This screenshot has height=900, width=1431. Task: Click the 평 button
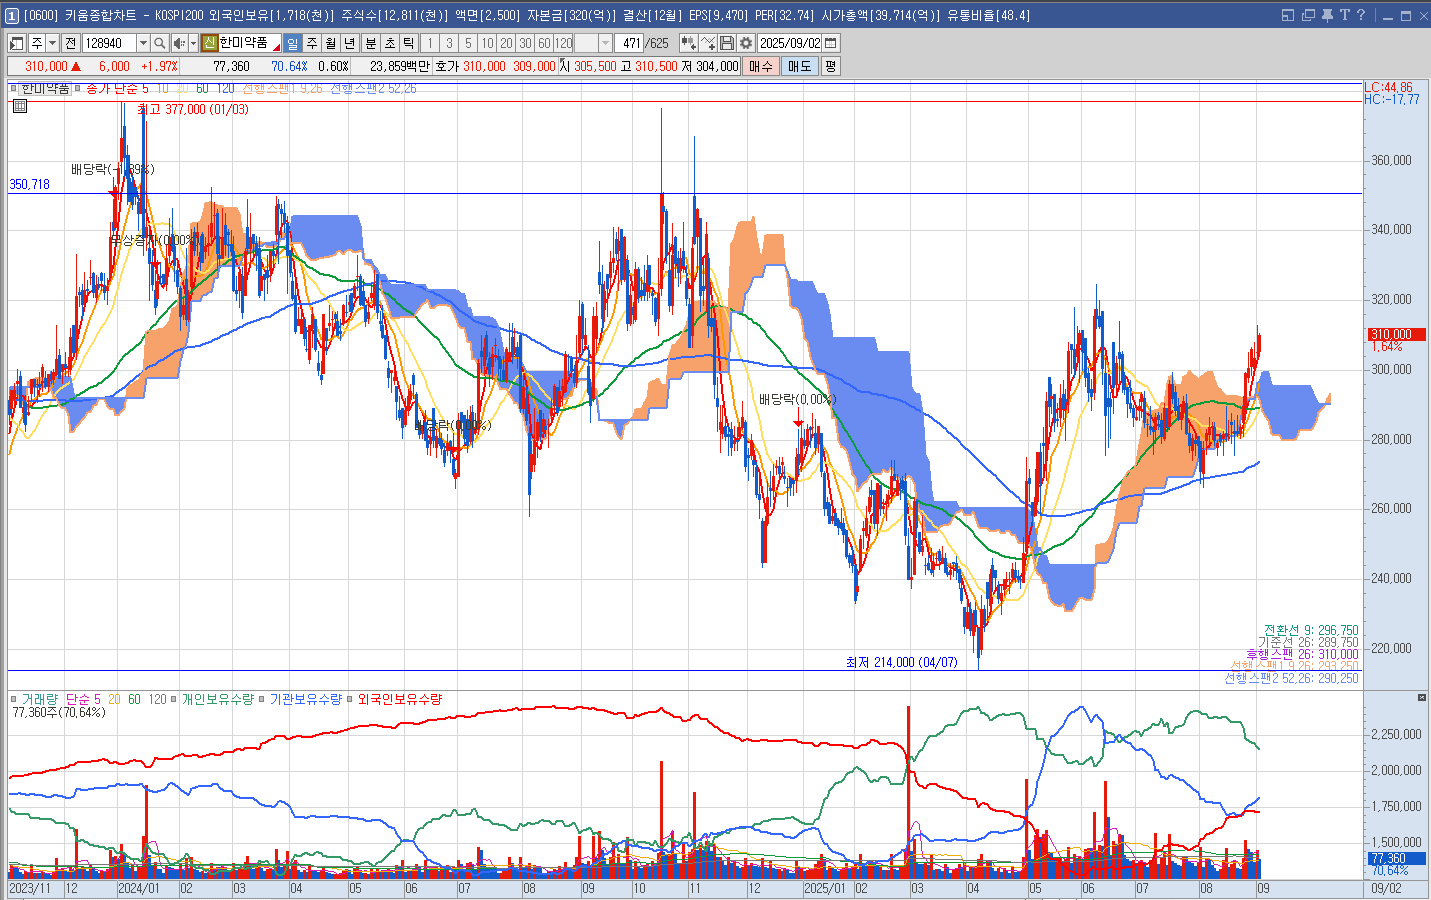(x=830, y=66)
